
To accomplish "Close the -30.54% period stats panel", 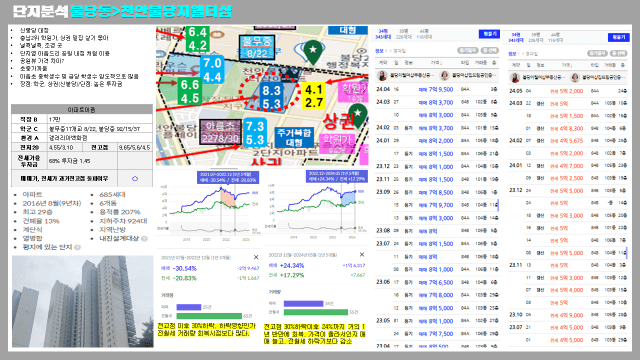I will [256, 257].
